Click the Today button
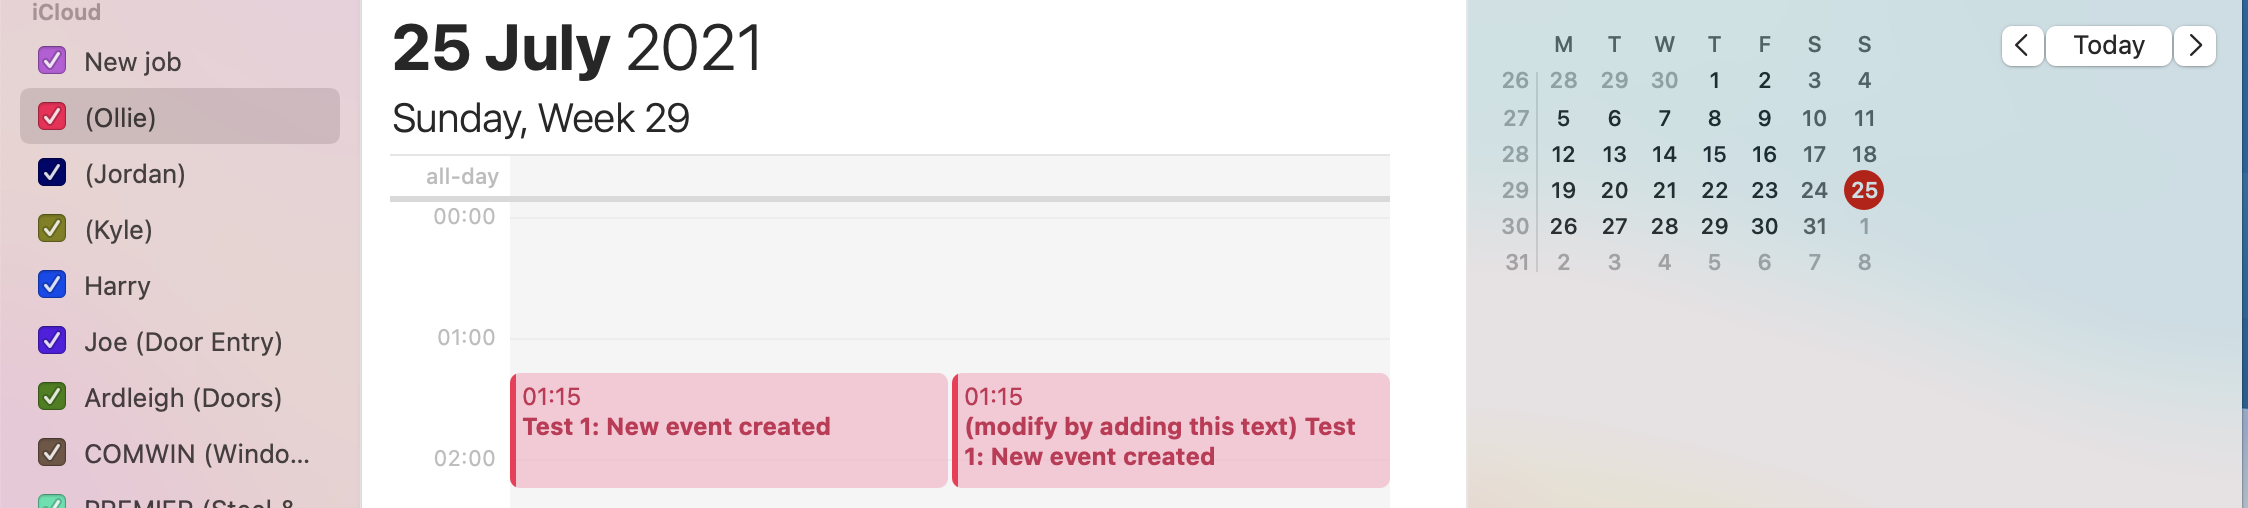The height and width of the screenshot is (508, 2248). pos(2108,46)
